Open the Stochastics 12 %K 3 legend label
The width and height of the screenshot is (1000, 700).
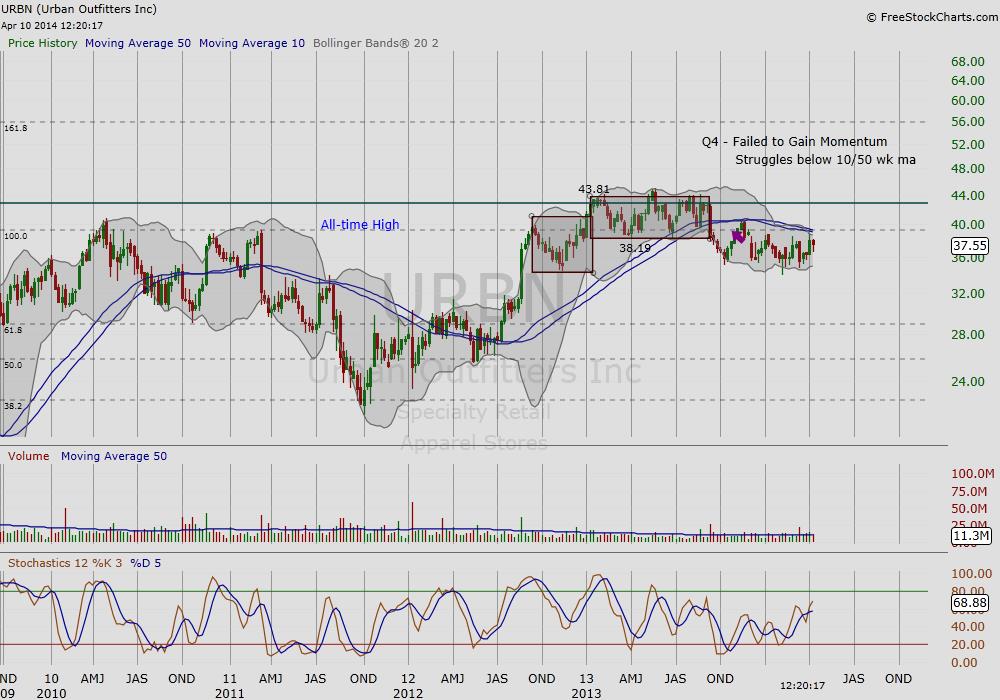click(66, 563)
